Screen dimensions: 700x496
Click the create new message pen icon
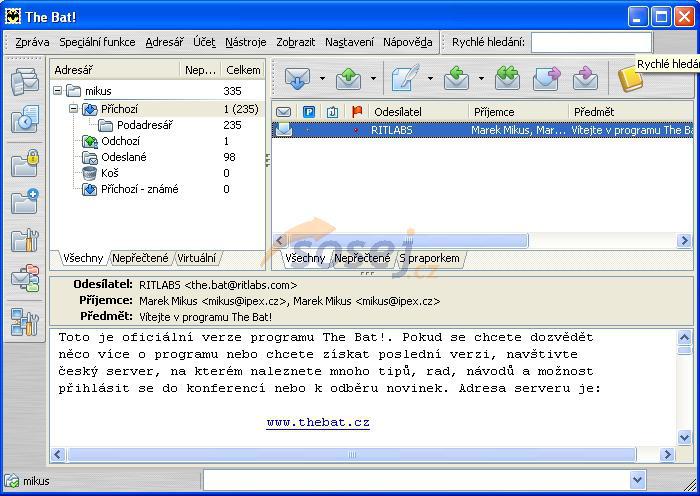[405, 79]
